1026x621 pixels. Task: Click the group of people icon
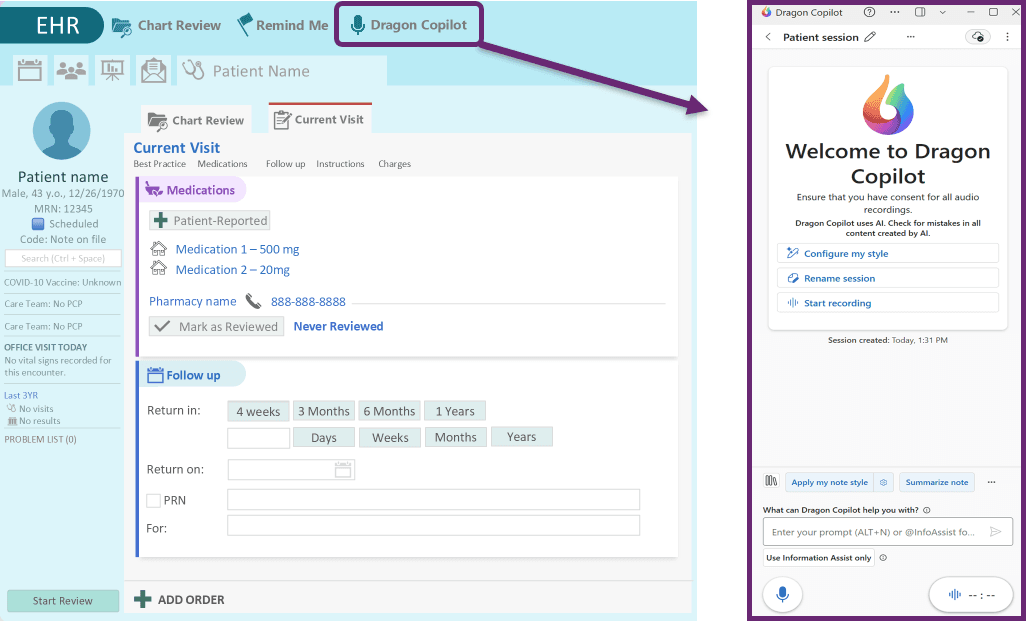point(71,70)
